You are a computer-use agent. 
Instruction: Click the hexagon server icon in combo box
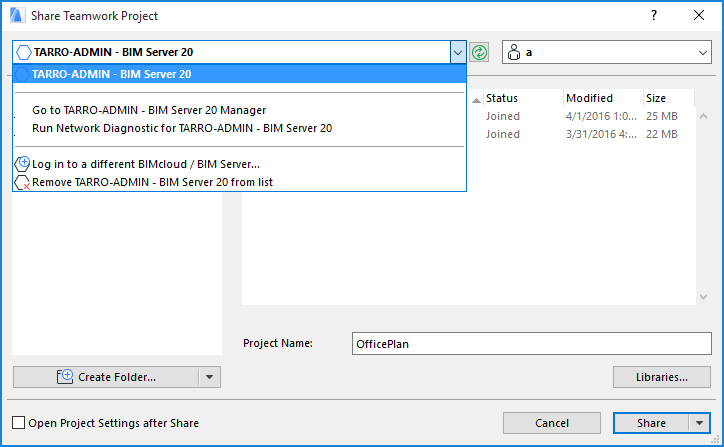[24, 52]
